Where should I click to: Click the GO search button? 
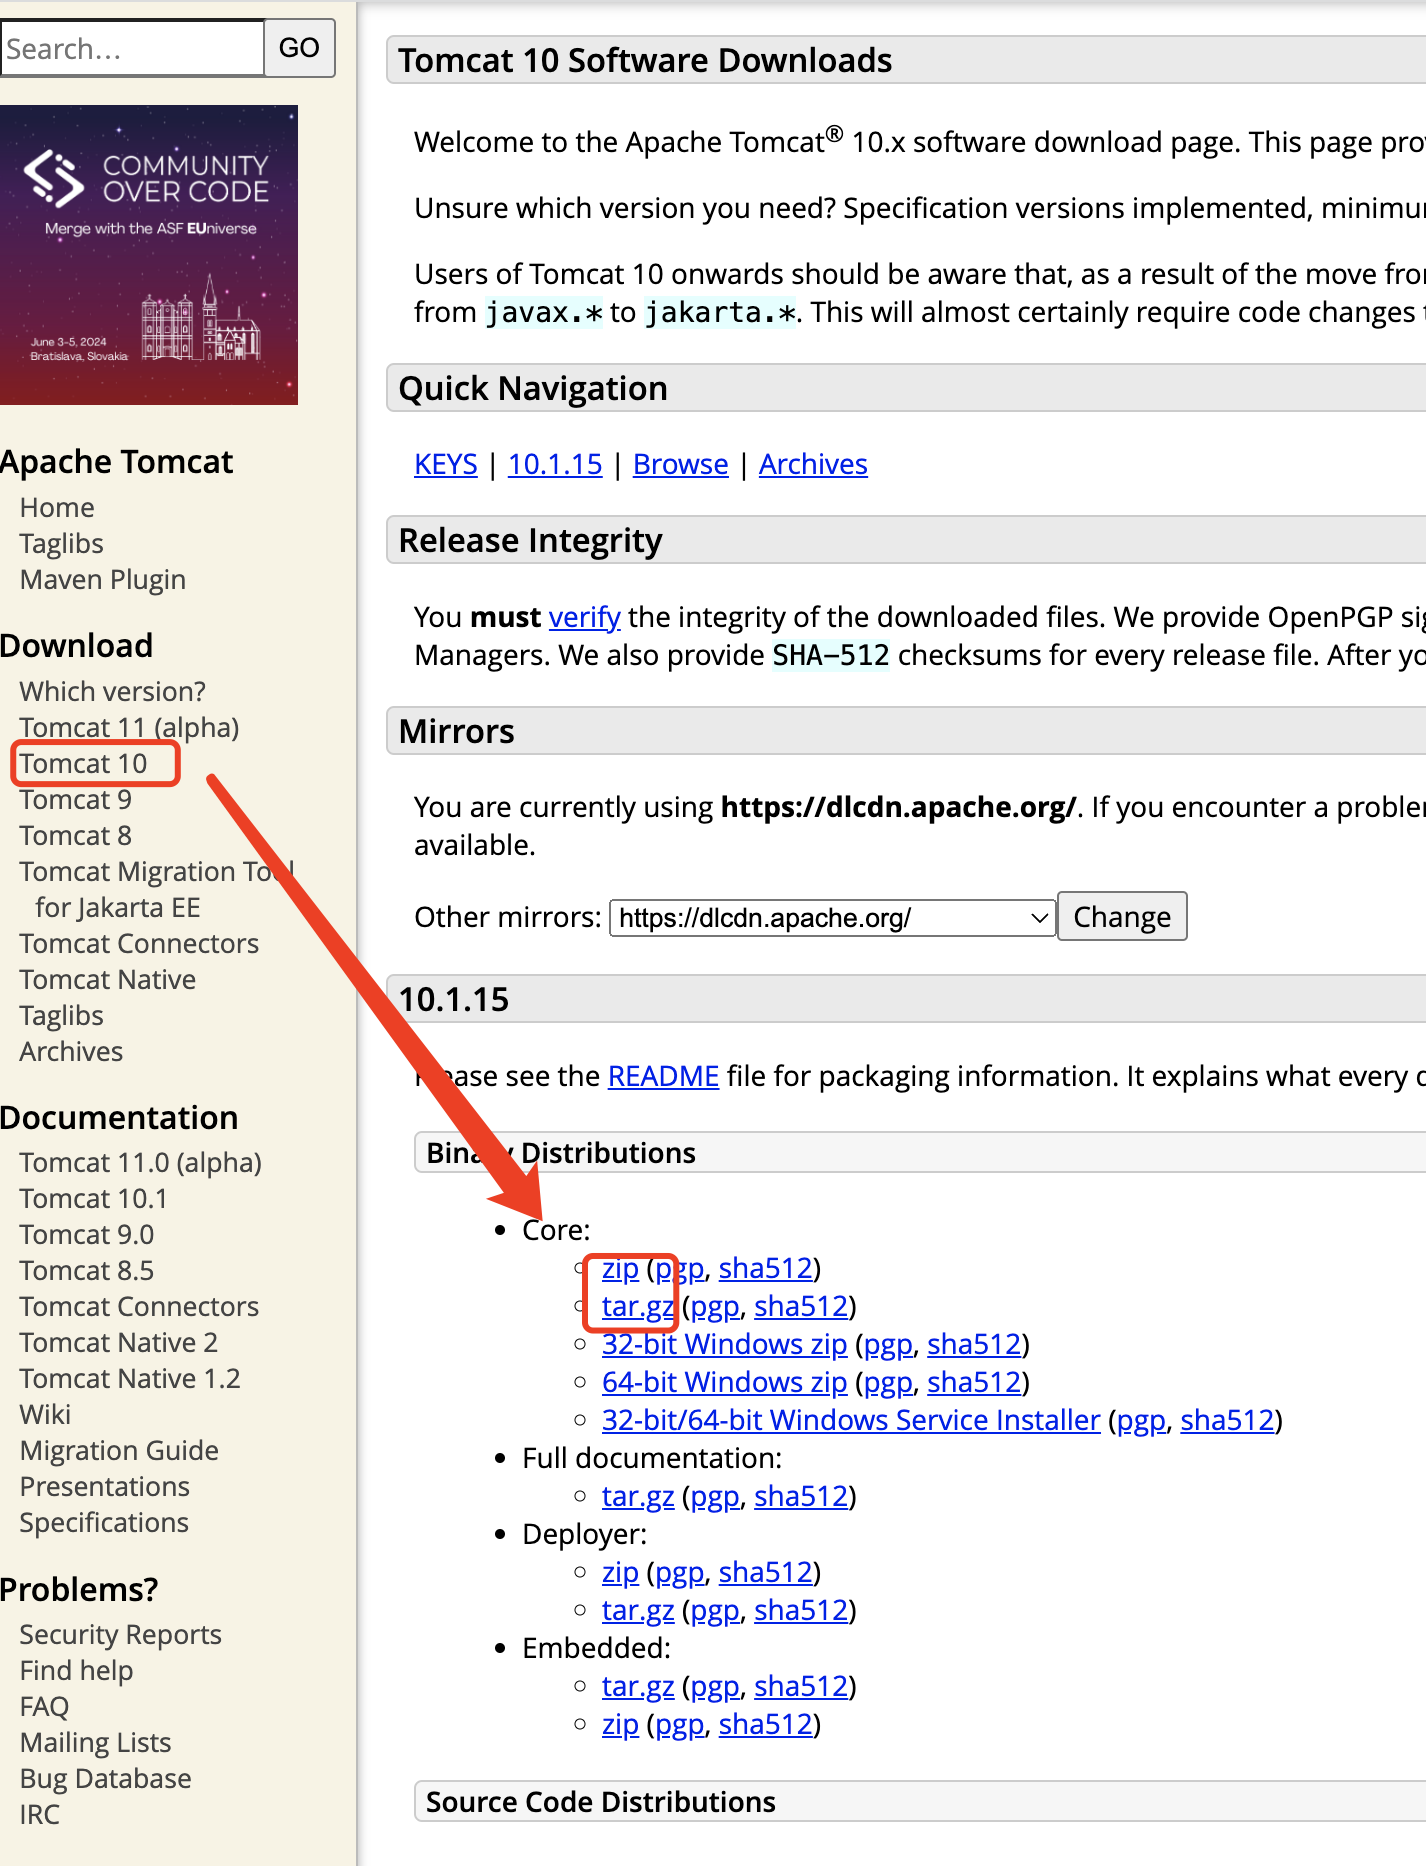tap(299, 48)
